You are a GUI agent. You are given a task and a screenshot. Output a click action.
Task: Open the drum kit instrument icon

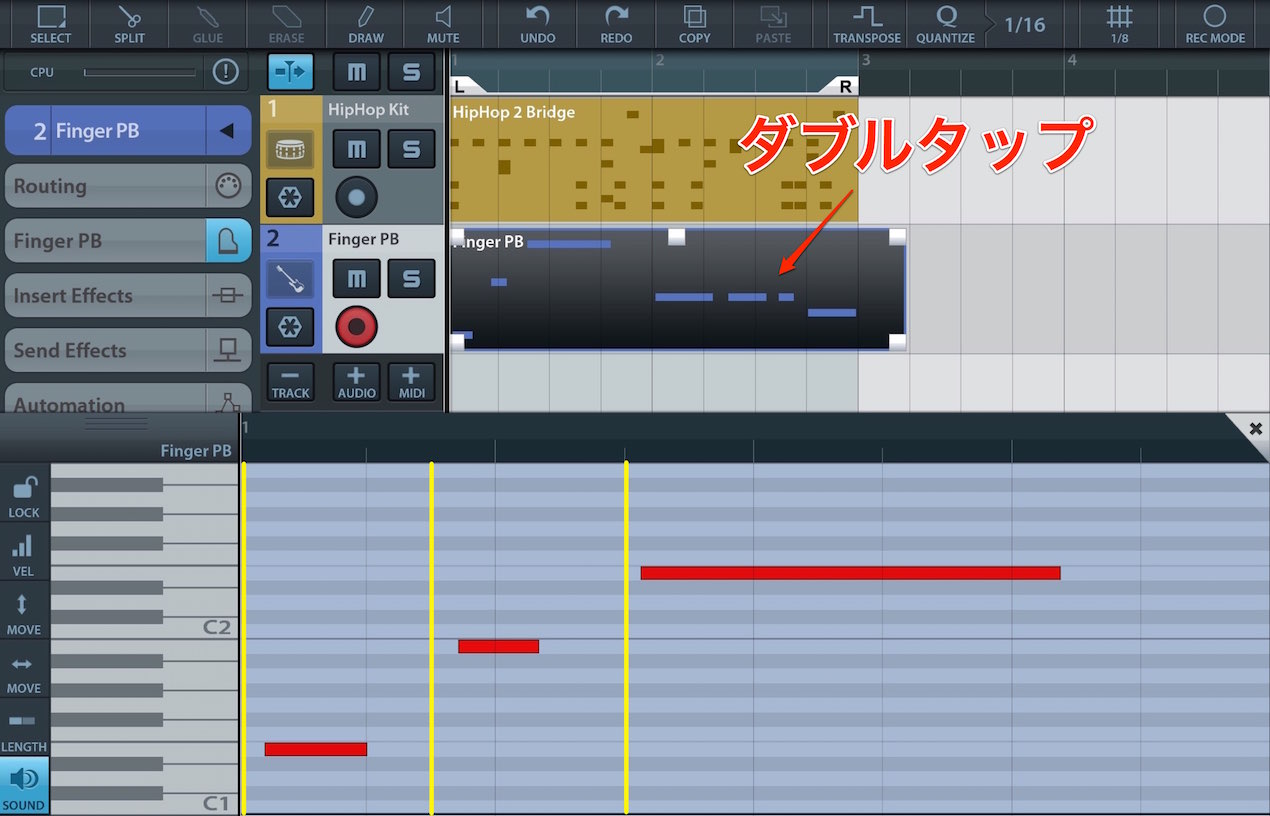tap(290, 150)
